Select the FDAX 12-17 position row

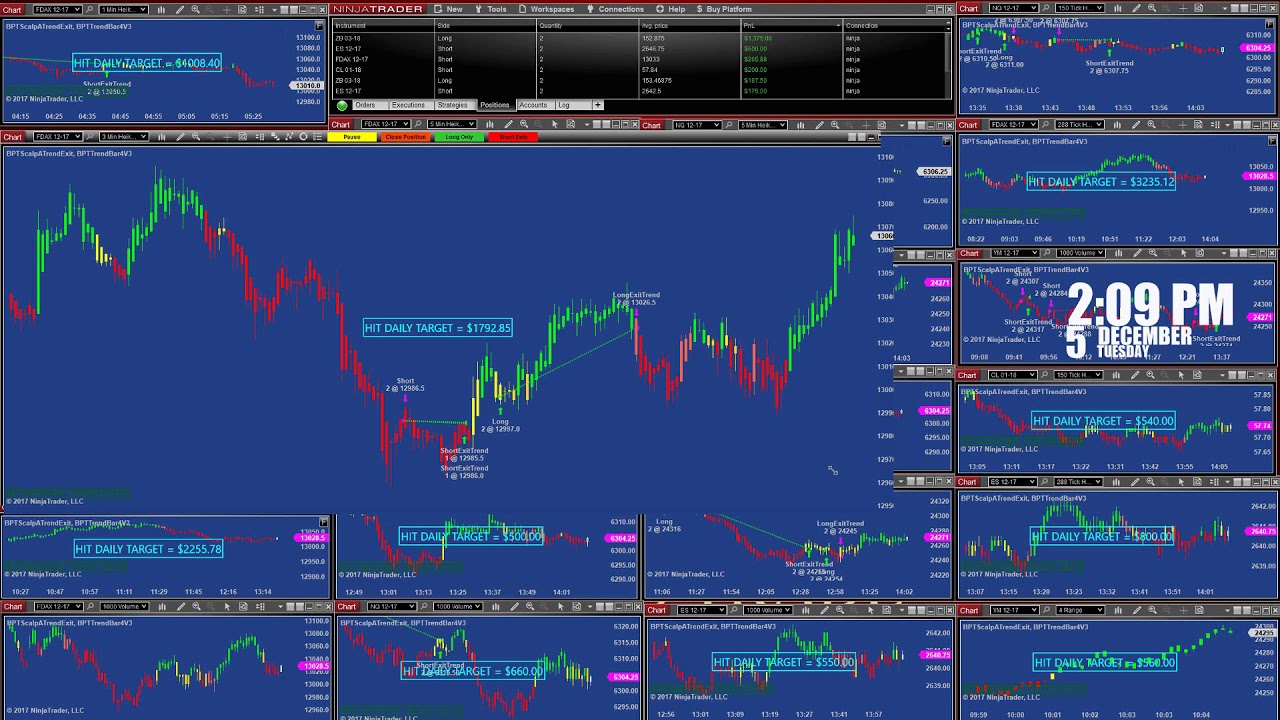[638, 59]
